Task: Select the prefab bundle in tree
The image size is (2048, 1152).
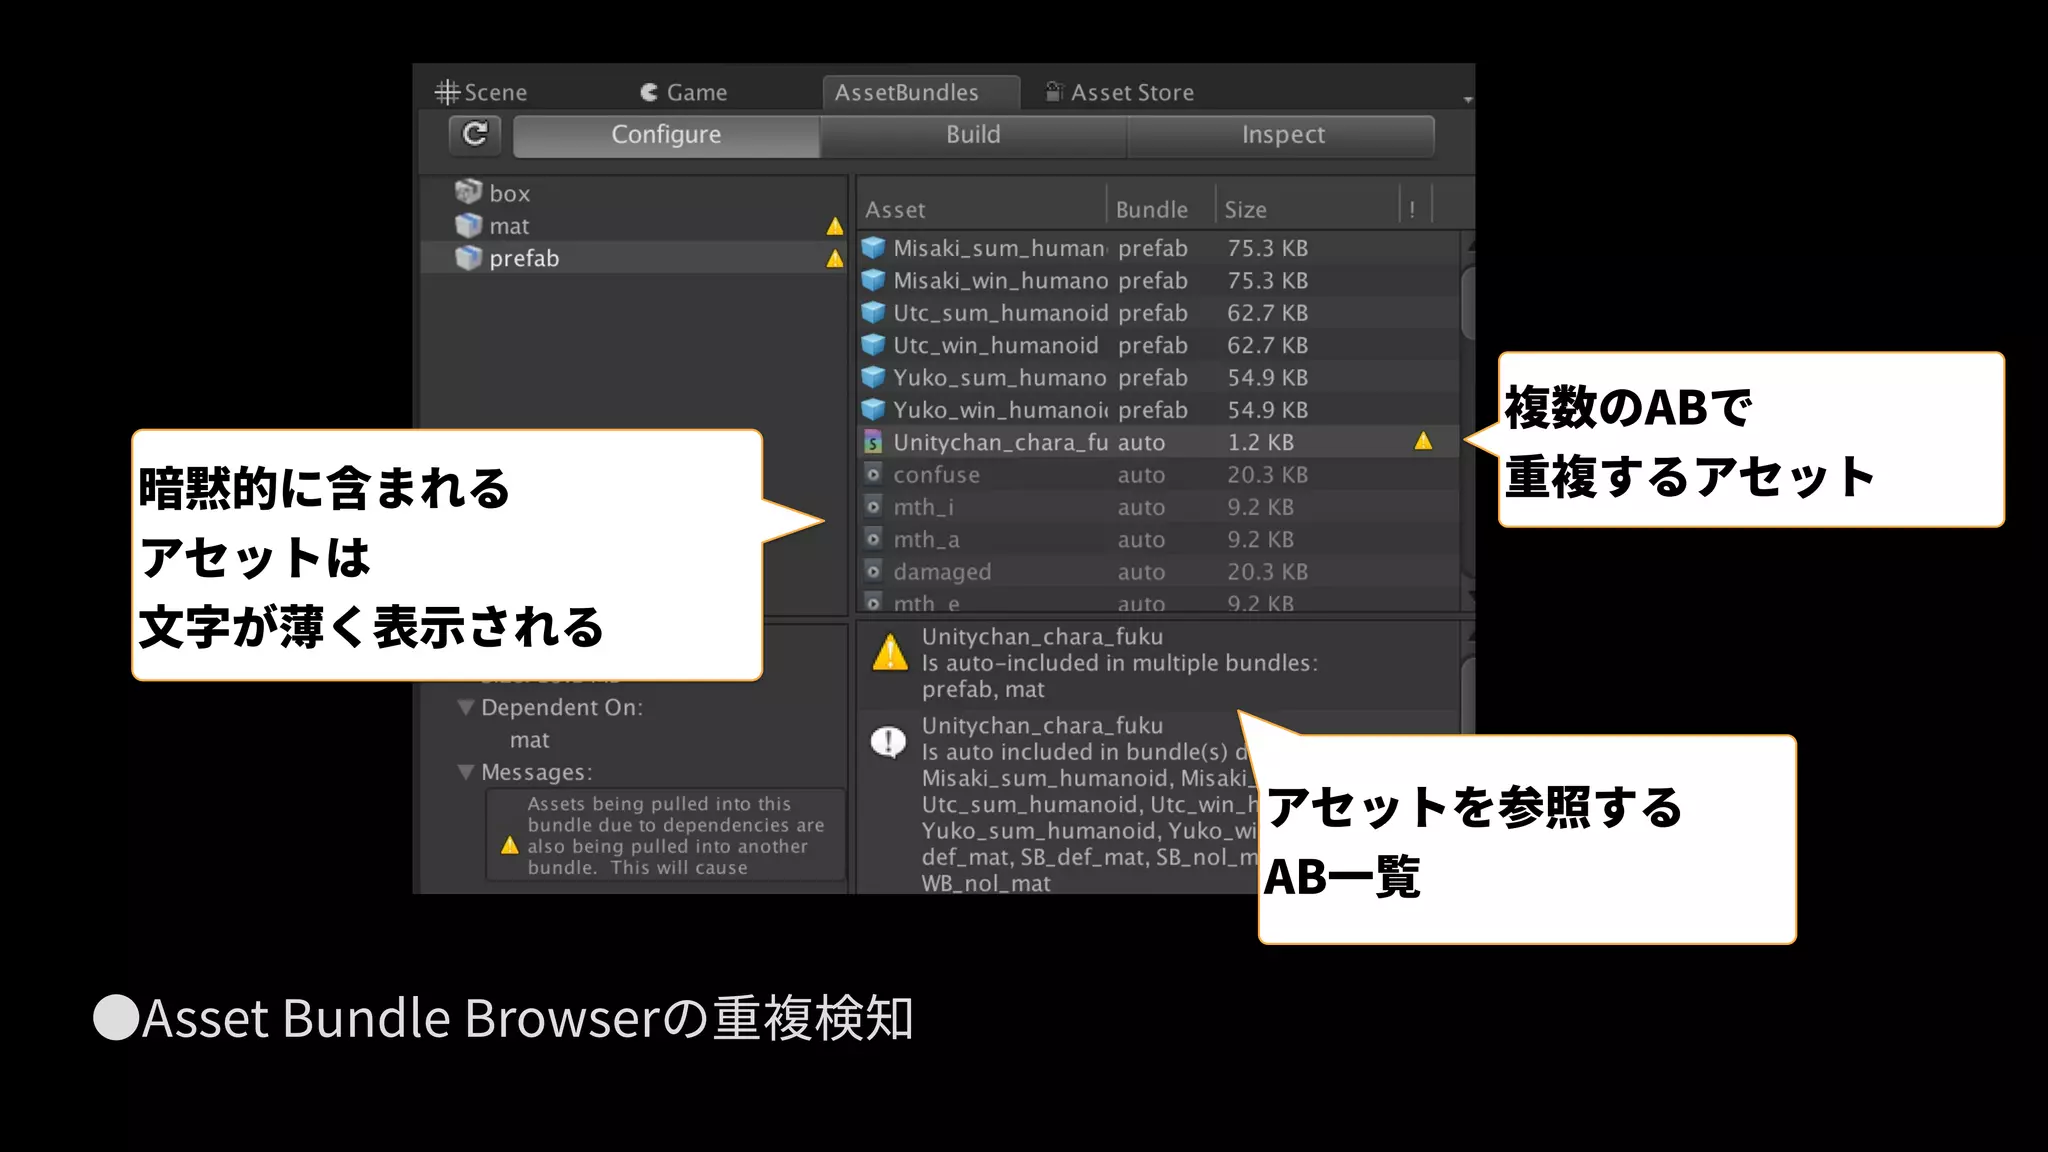Action: 524,258
